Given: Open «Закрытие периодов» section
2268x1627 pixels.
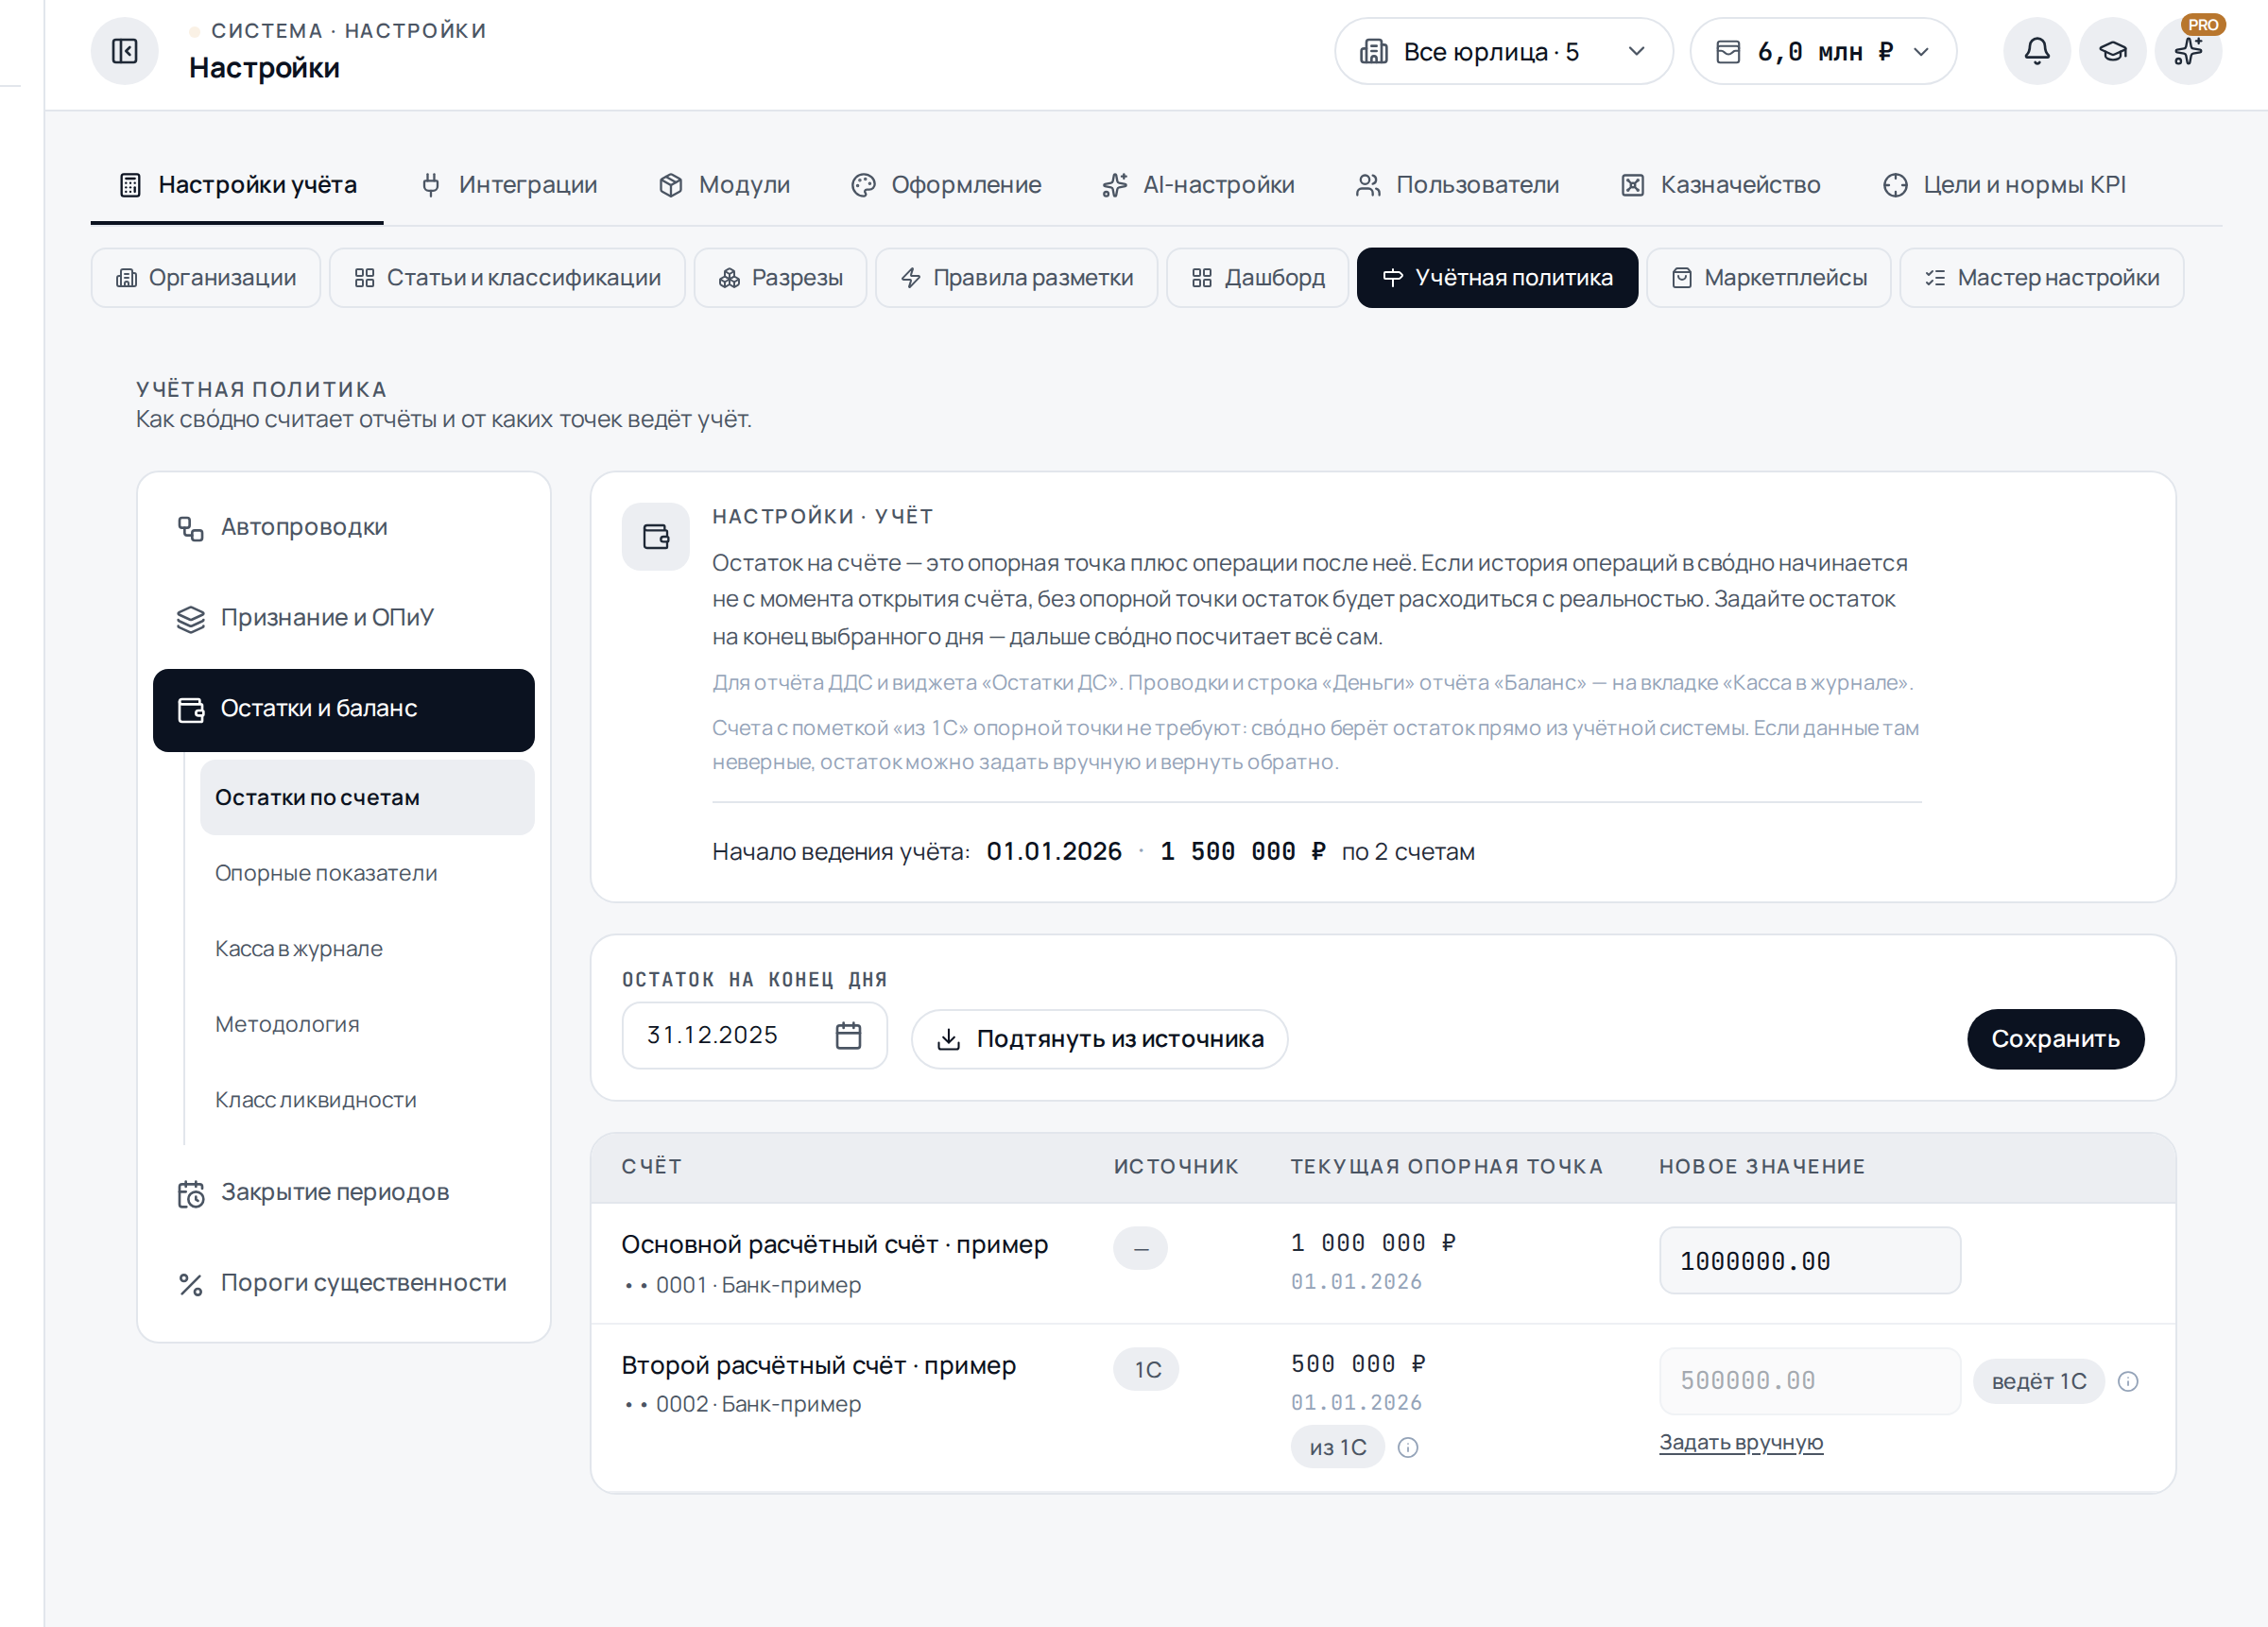Looking at the screenshot, I should pyautogui.click(x=344, y=1193).
